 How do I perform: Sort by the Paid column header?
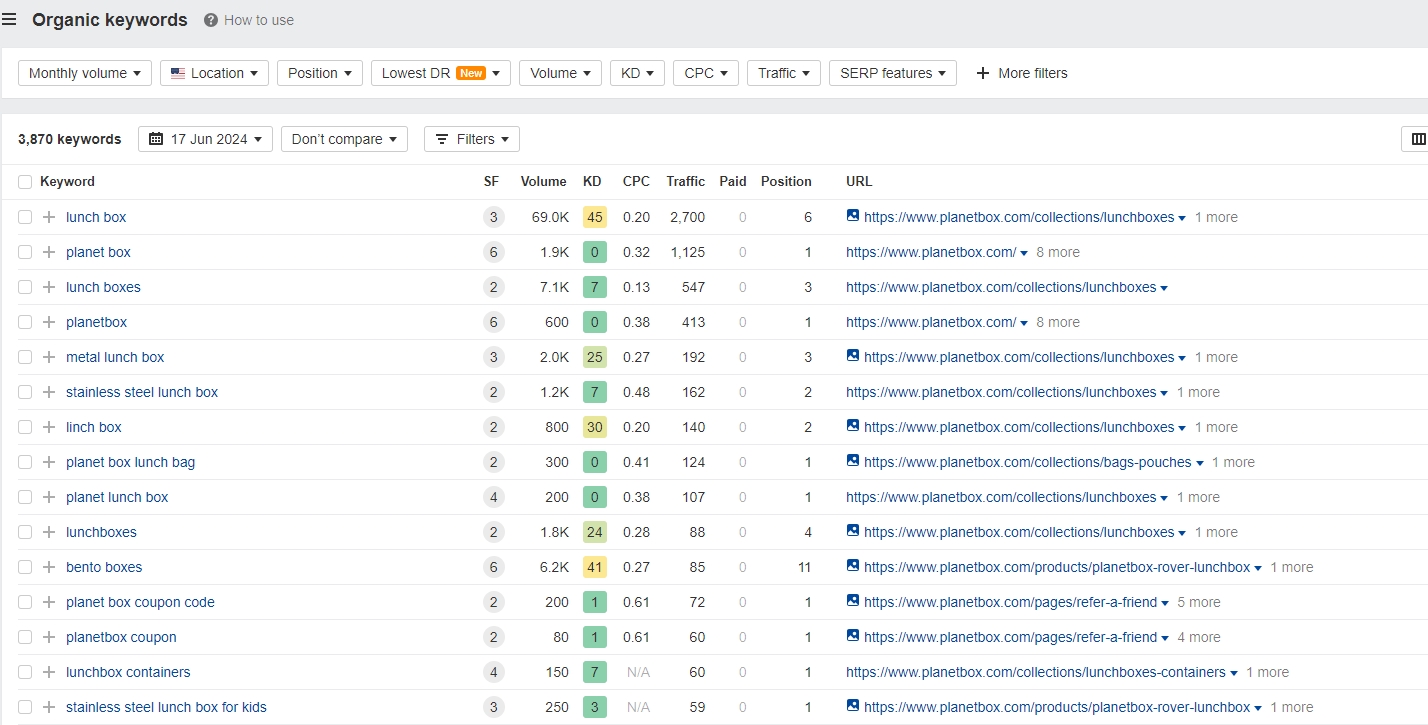click(733, 182)
